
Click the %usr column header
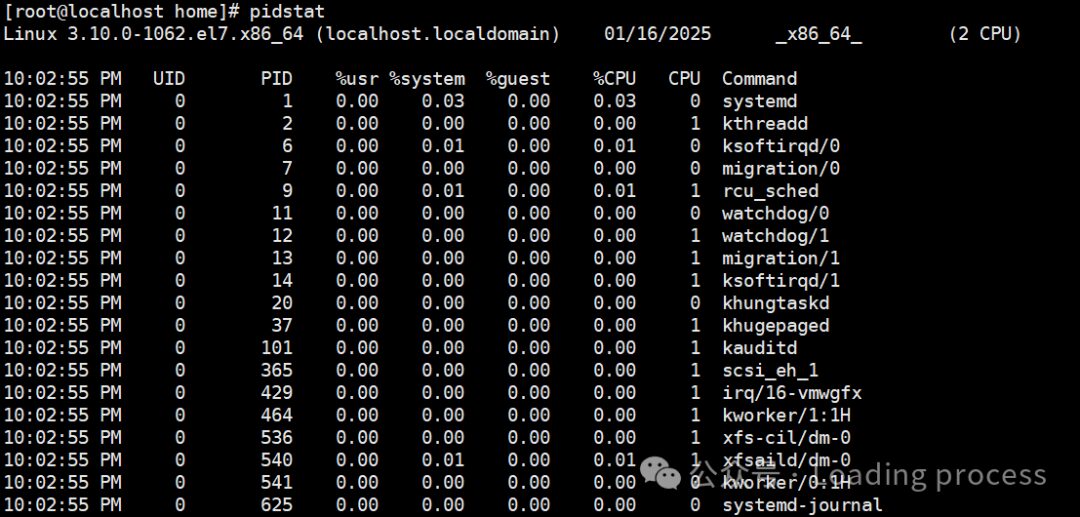coord(357,78)
